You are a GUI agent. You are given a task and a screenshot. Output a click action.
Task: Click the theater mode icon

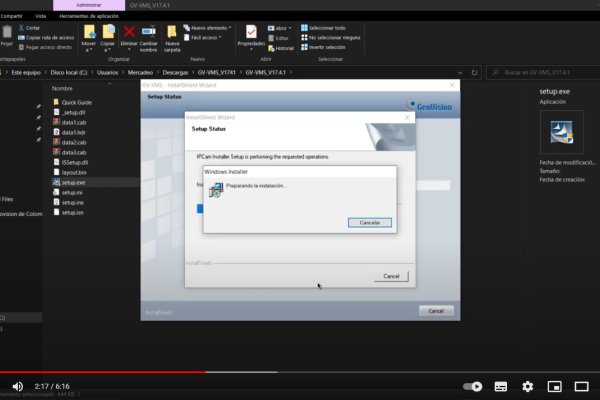click(x=581, y=387)
